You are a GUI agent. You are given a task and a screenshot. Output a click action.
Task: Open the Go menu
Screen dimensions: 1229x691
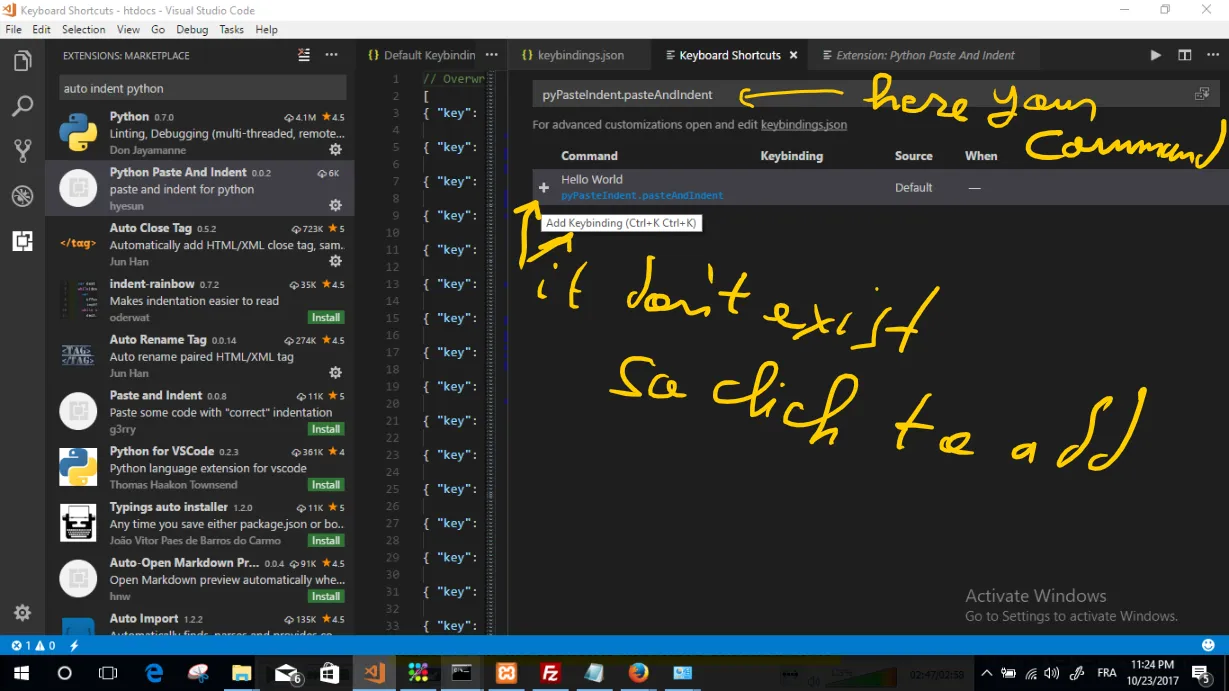[x=158, y=30]
